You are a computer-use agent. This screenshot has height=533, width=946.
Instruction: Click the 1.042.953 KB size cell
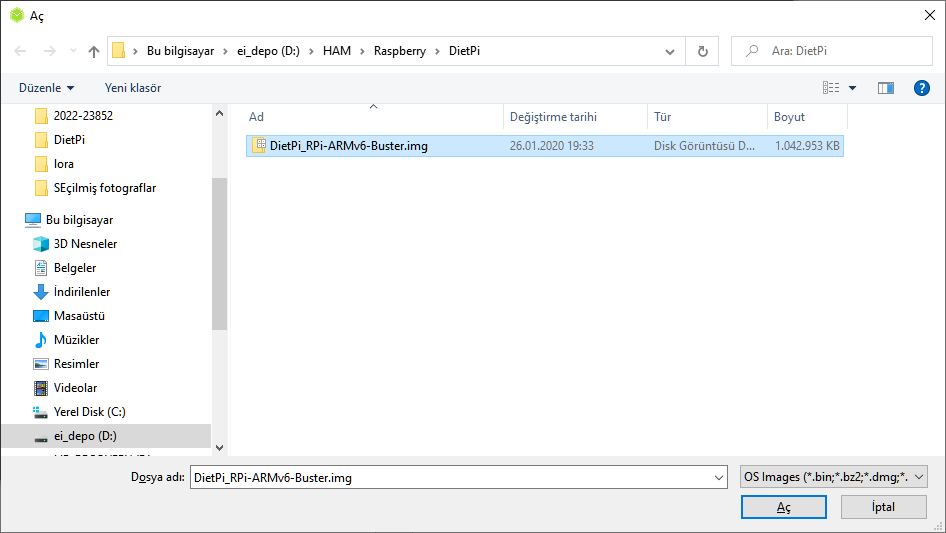click(807, 146)
